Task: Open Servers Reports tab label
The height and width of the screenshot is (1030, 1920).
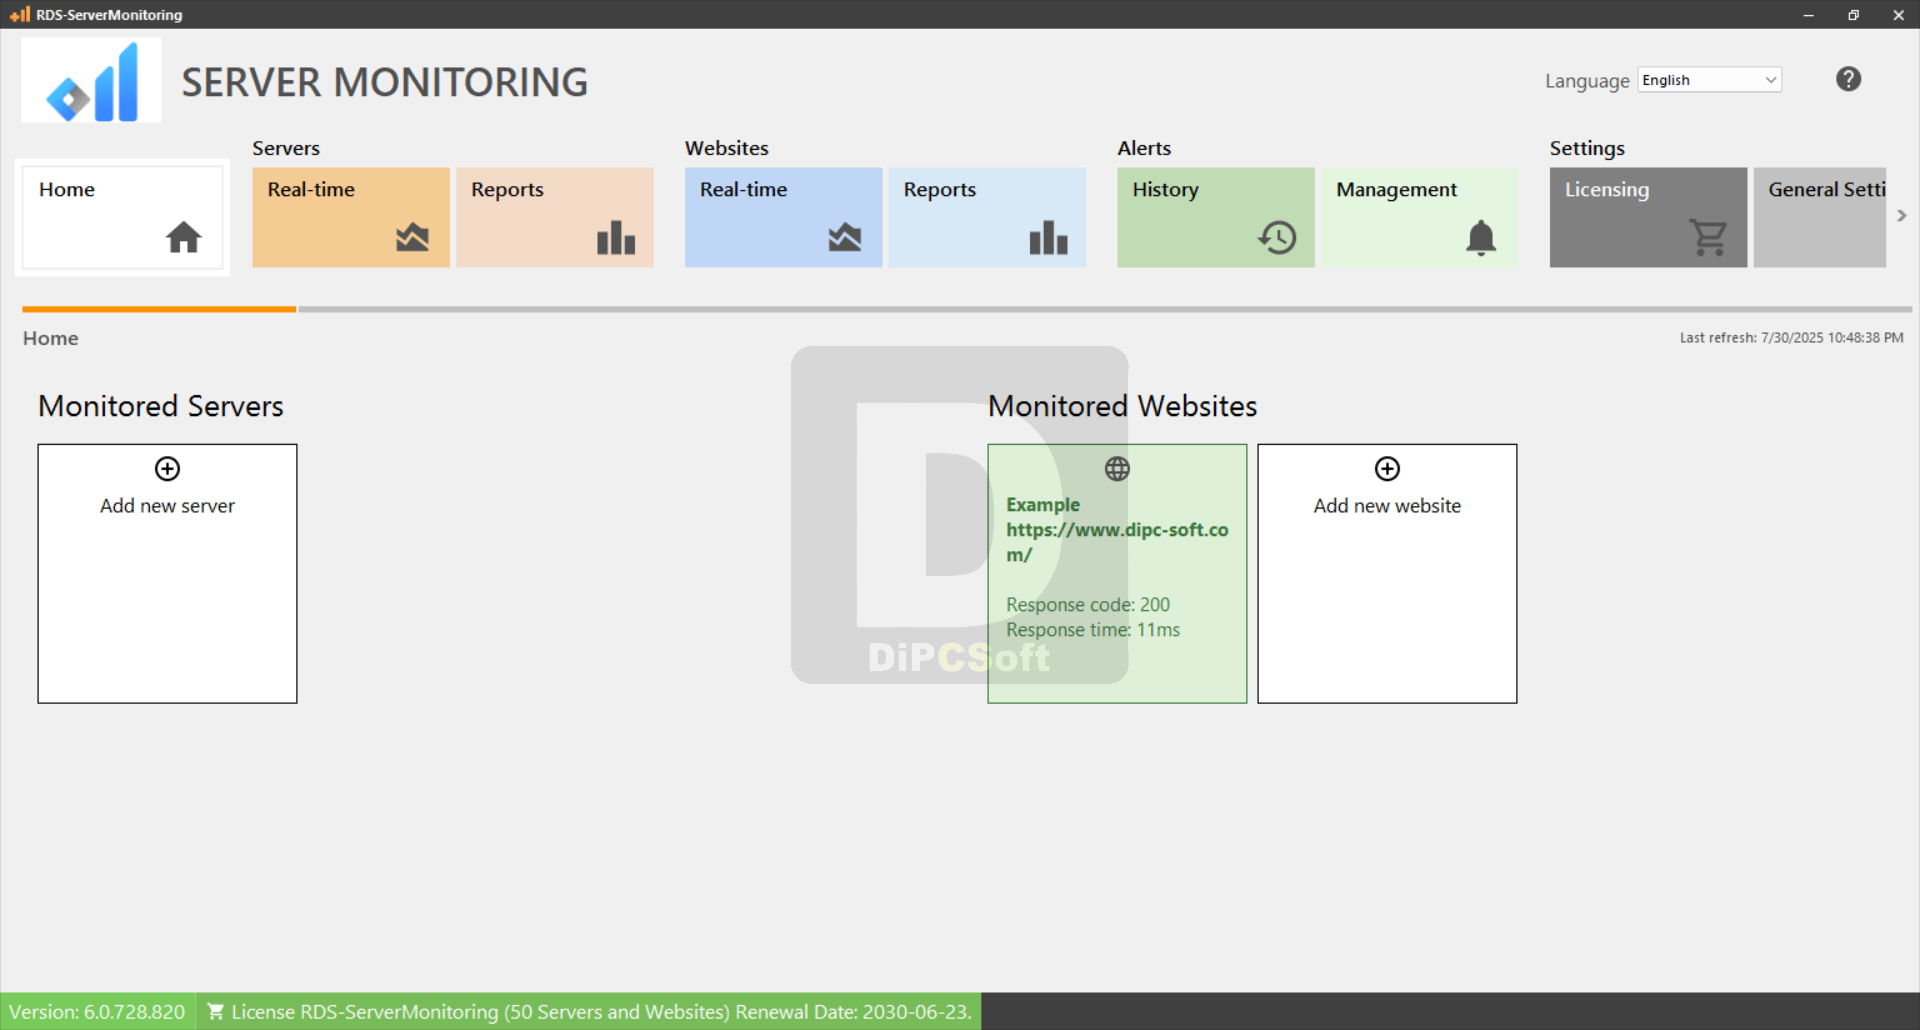Action: tap(507, 190)
